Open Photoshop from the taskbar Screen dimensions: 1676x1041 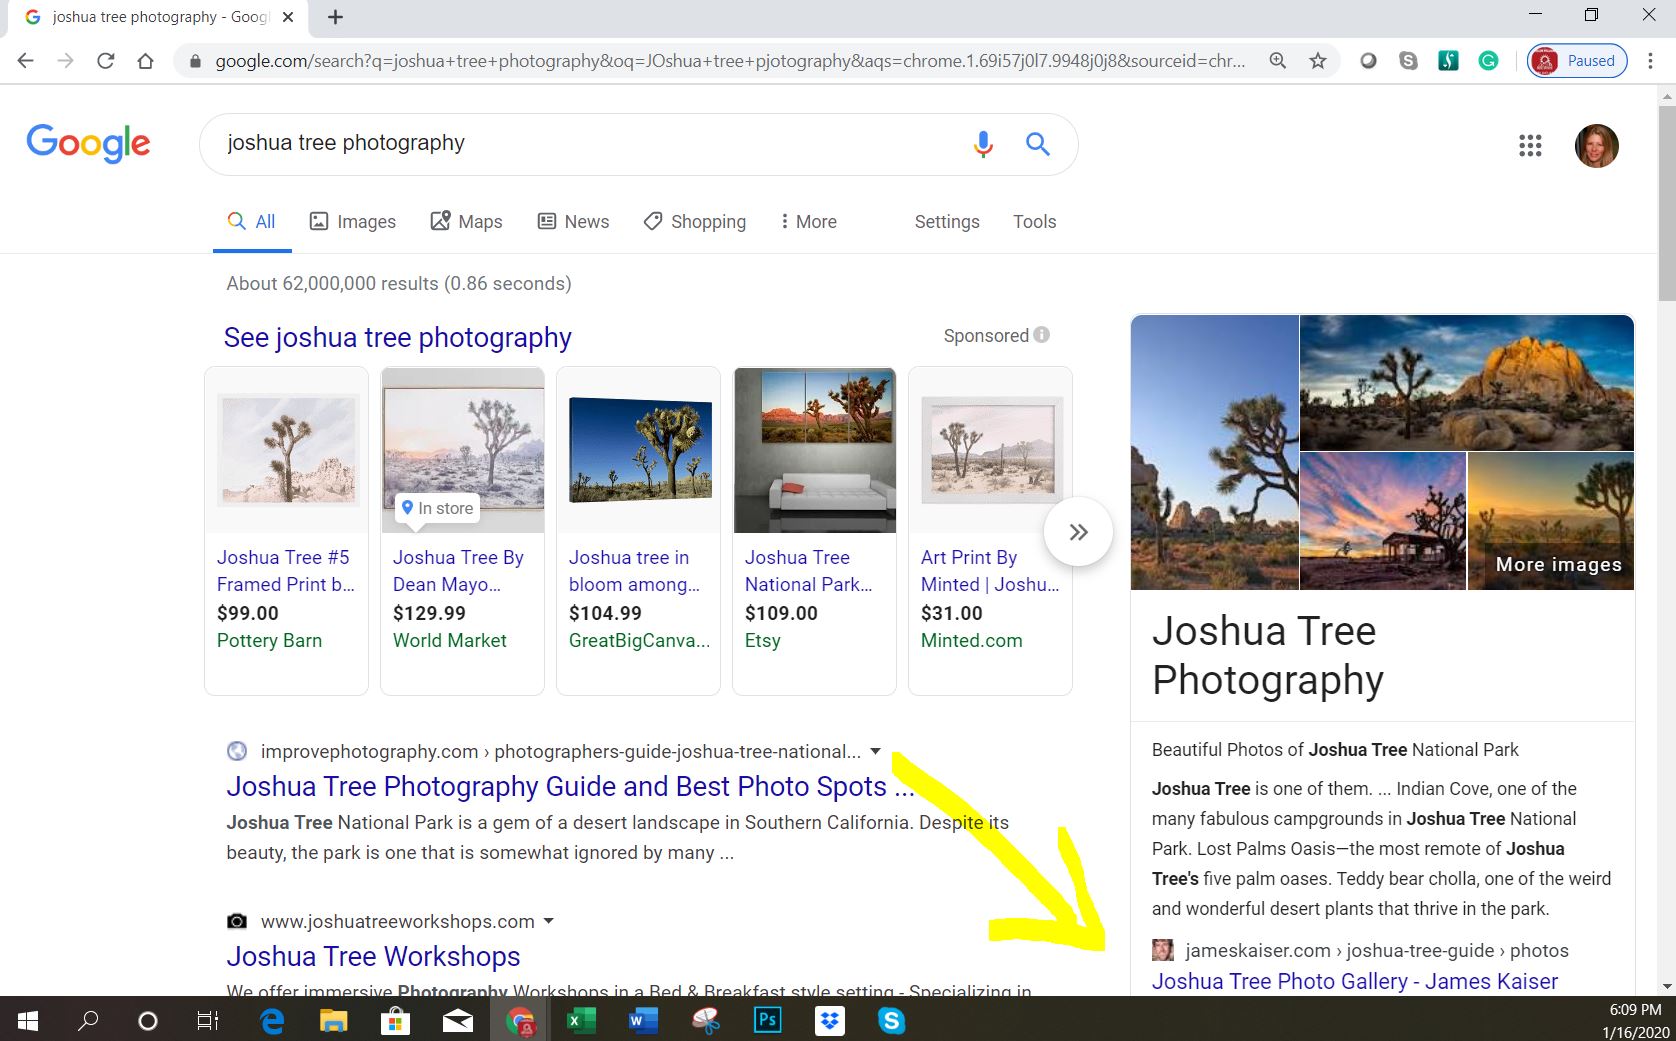[x=767, y=1020]
